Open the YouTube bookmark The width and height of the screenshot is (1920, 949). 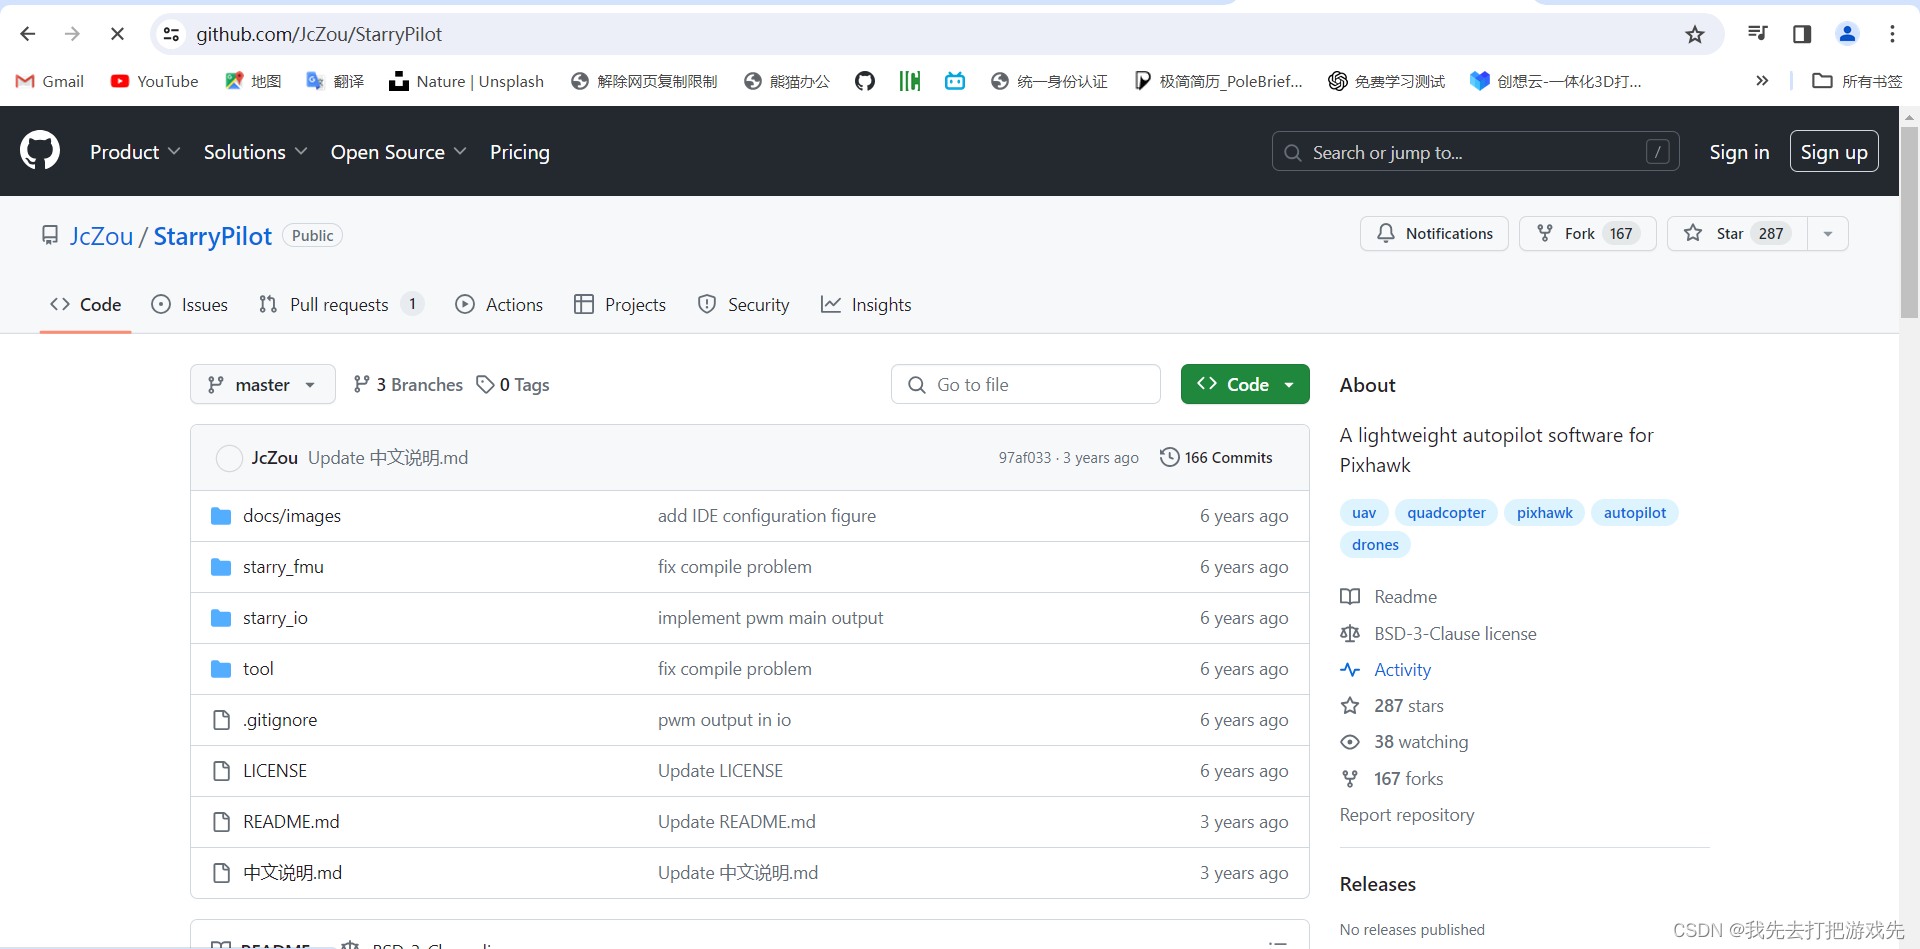[155, 81]
